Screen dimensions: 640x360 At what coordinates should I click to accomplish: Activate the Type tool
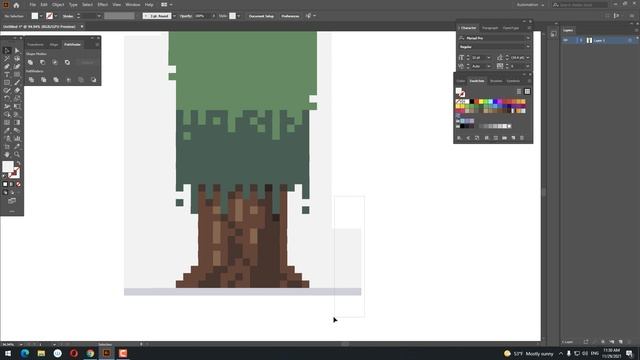[x=7, y=74]
